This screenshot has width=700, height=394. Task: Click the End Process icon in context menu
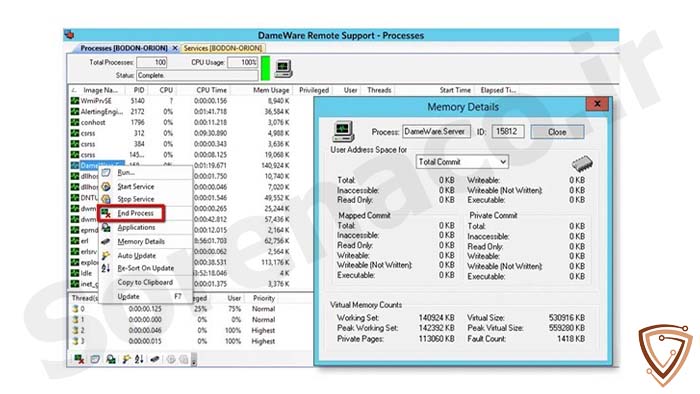click(x=106, y=213)
